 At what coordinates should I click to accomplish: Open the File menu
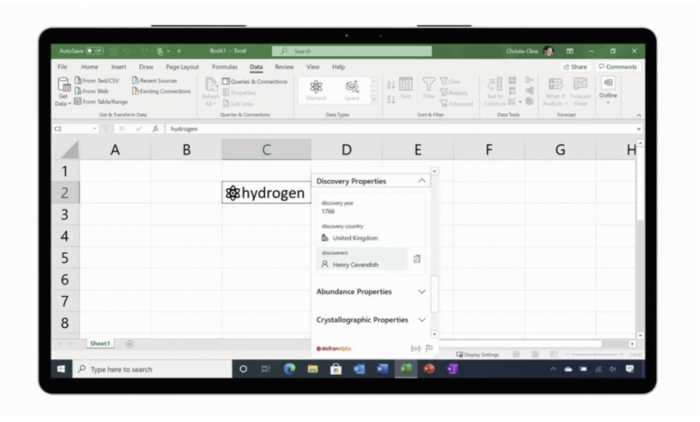pos(62,67)
